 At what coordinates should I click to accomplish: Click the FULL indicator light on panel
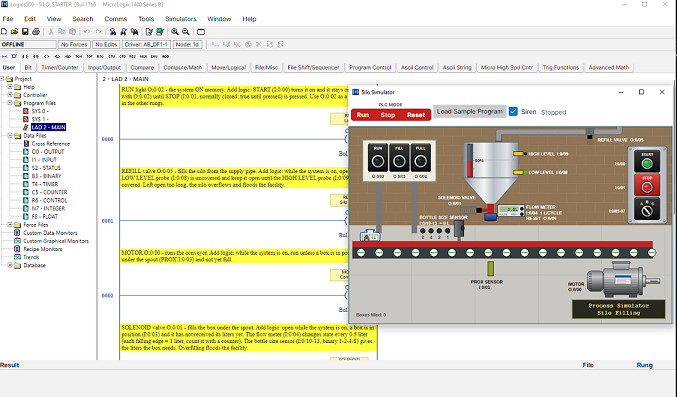point(421,162)
